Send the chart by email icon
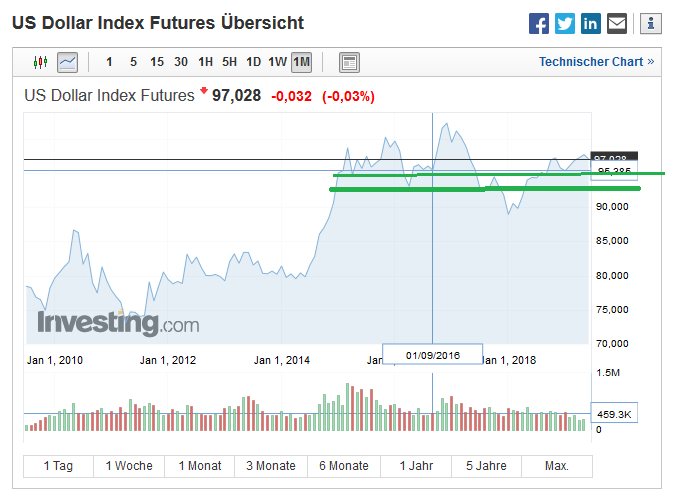Screen dimensions: 675x501 (617, 23)
